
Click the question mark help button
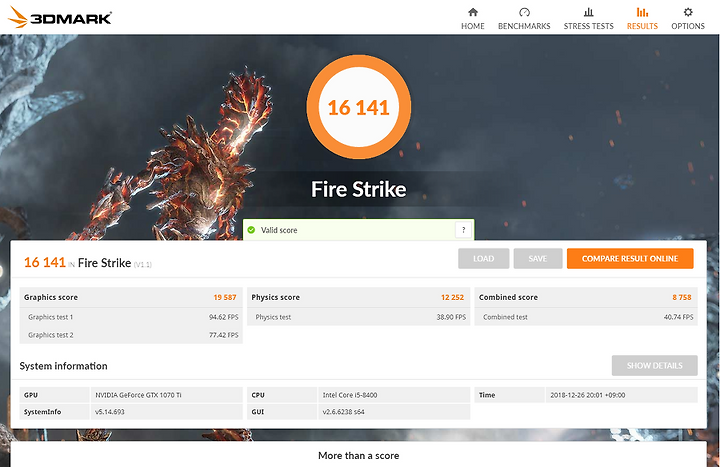[x=463, y=230]
